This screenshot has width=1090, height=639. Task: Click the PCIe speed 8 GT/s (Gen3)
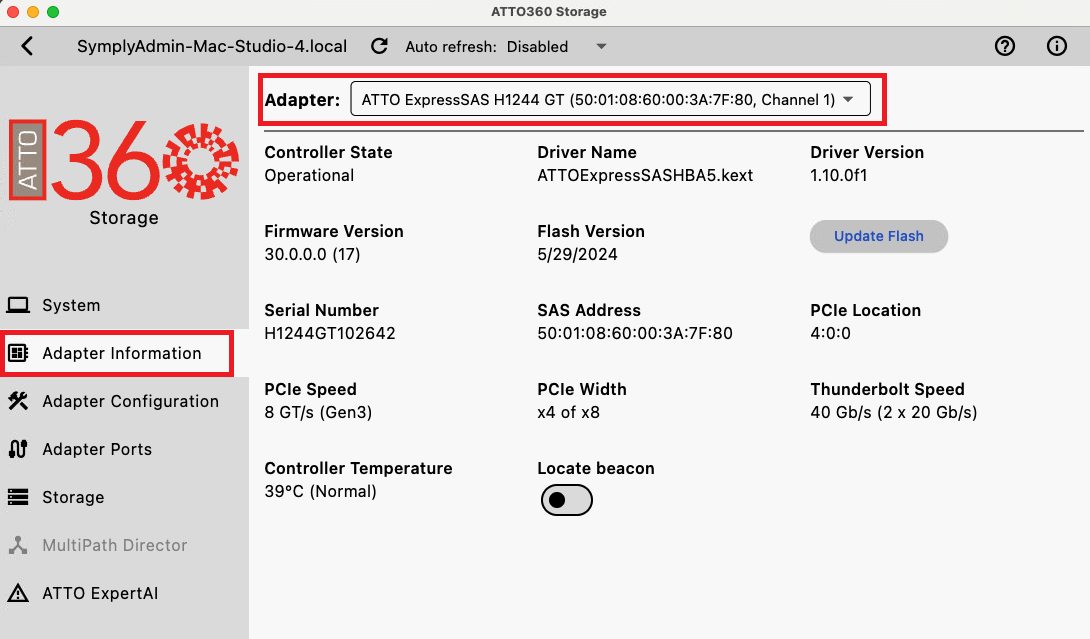coord(318,412)
